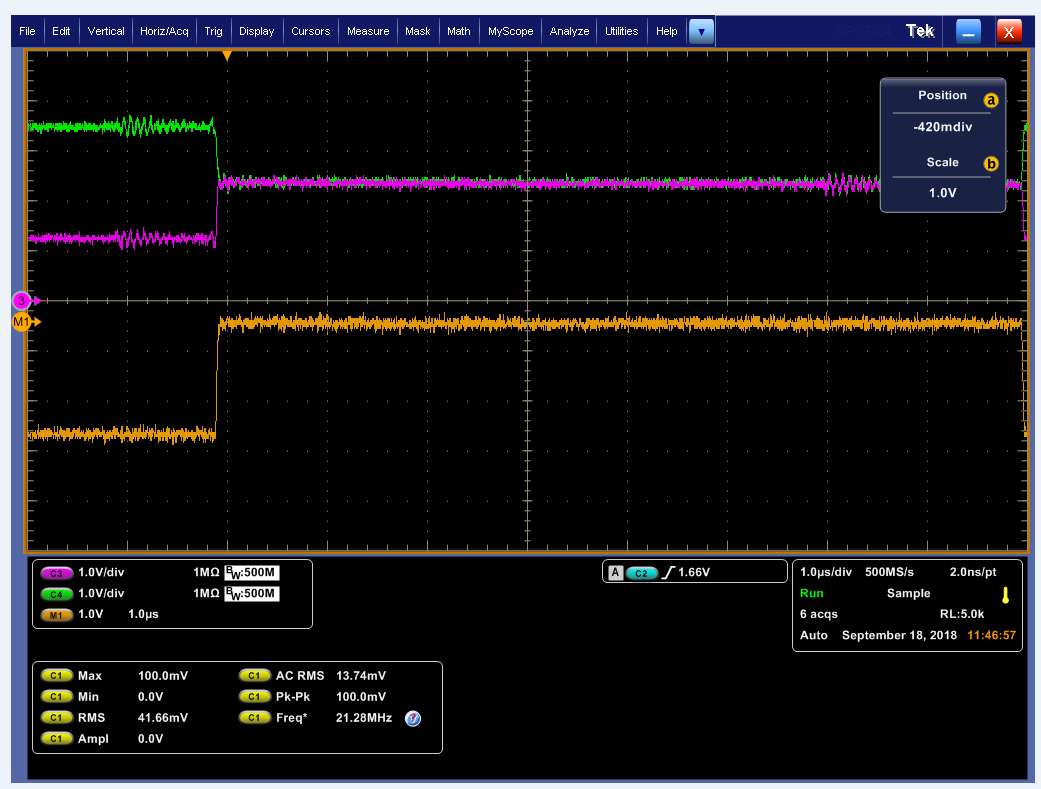Open the MyScope menu

pyautogui.click(x=510, y=31)
